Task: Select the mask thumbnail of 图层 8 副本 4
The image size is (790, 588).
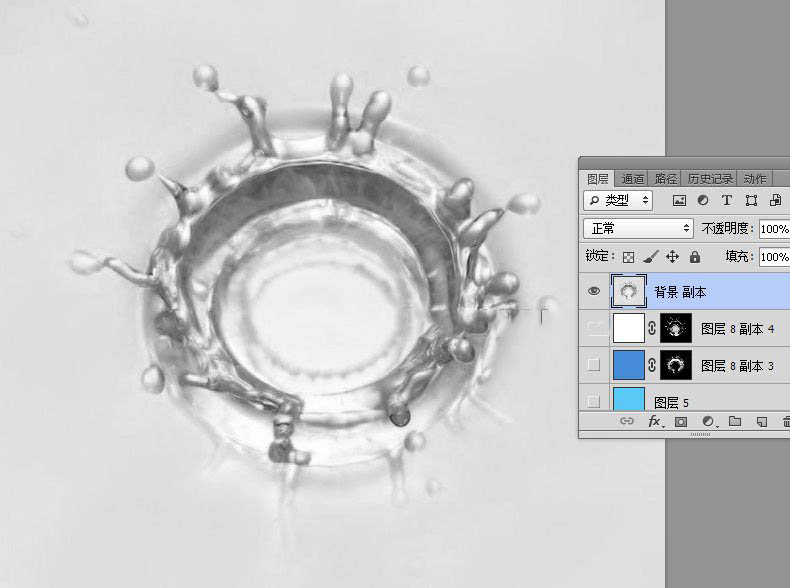Action: pyautogui.click(x=676, y=328)
